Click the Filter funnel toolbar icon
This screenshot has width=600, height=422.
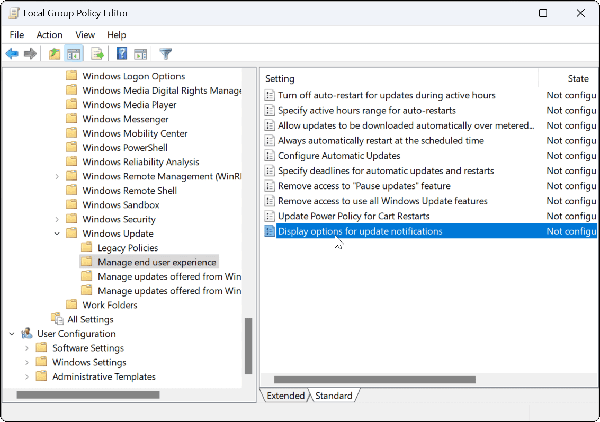click(166, 54)
